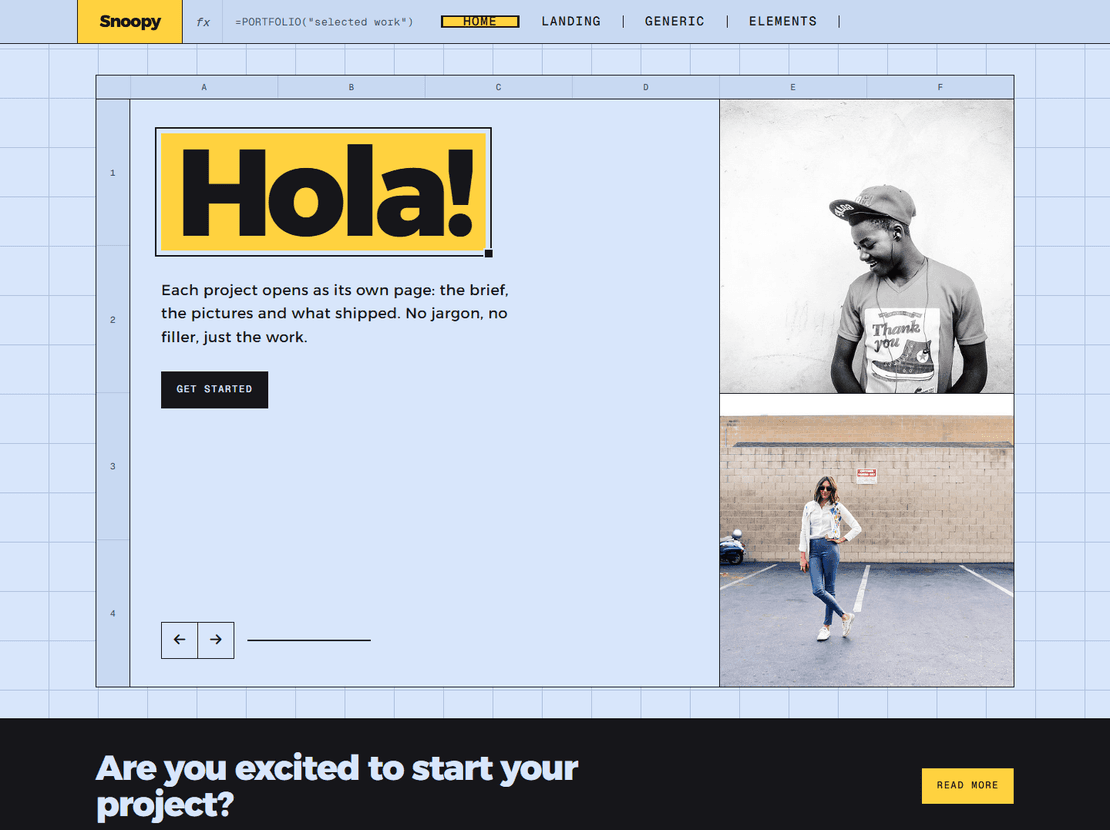
Task: Click the =PORTFOLIO("selected work") formula text
Action: [324, 22]
